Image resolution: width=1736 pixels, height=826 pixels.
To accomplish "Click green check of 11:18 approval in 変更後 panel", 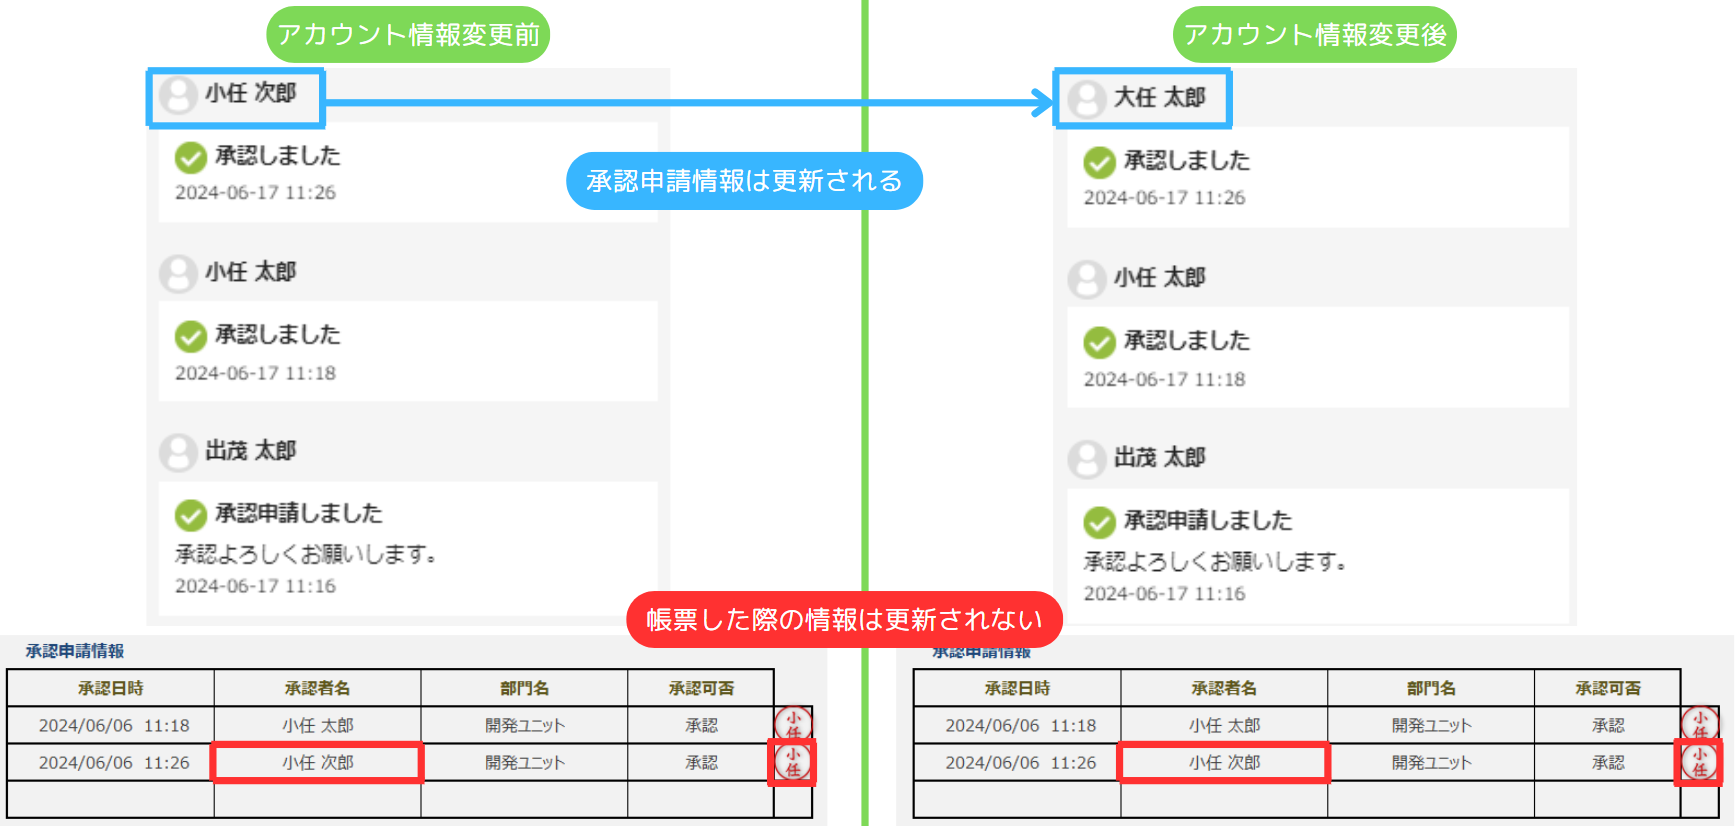I will 1100,342.
